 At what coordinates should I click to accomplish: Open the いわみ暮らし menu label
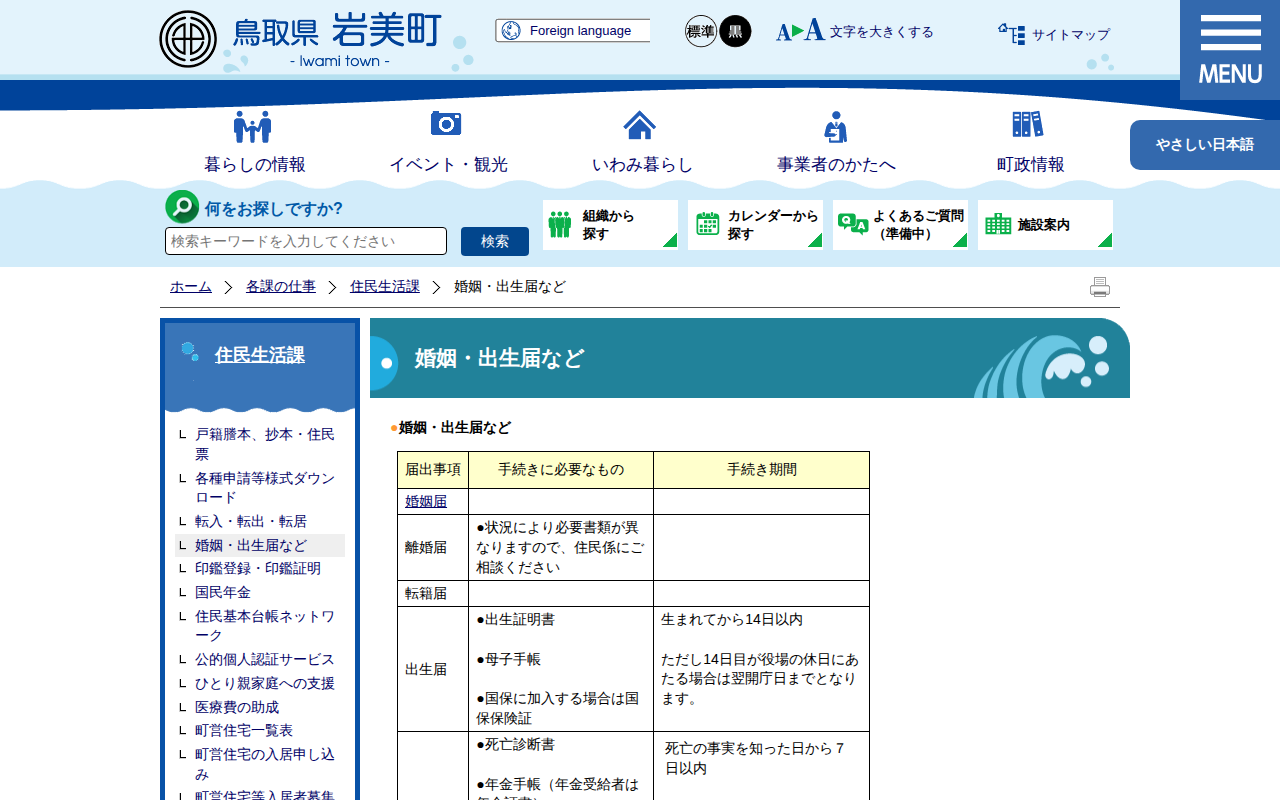[642, 165]
